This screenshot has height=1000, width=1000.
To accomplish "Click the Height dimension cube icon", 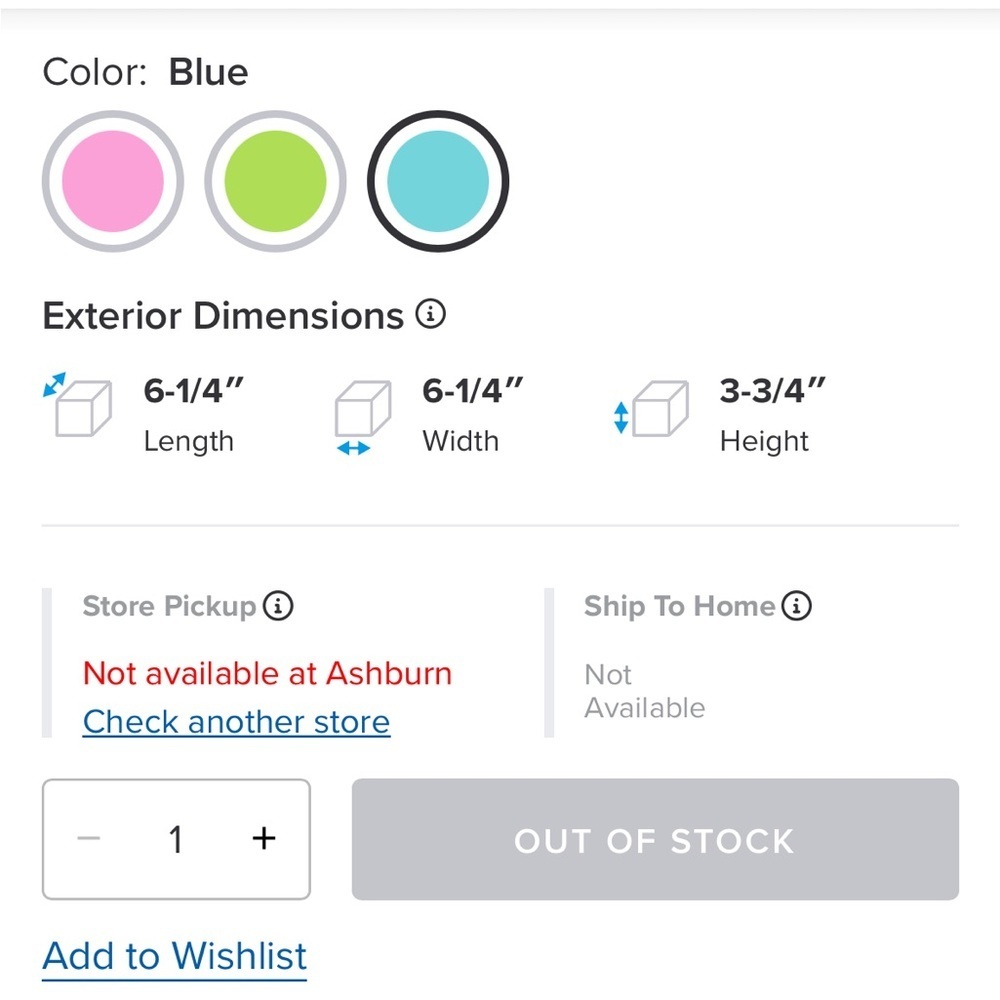I will [657, 408].
